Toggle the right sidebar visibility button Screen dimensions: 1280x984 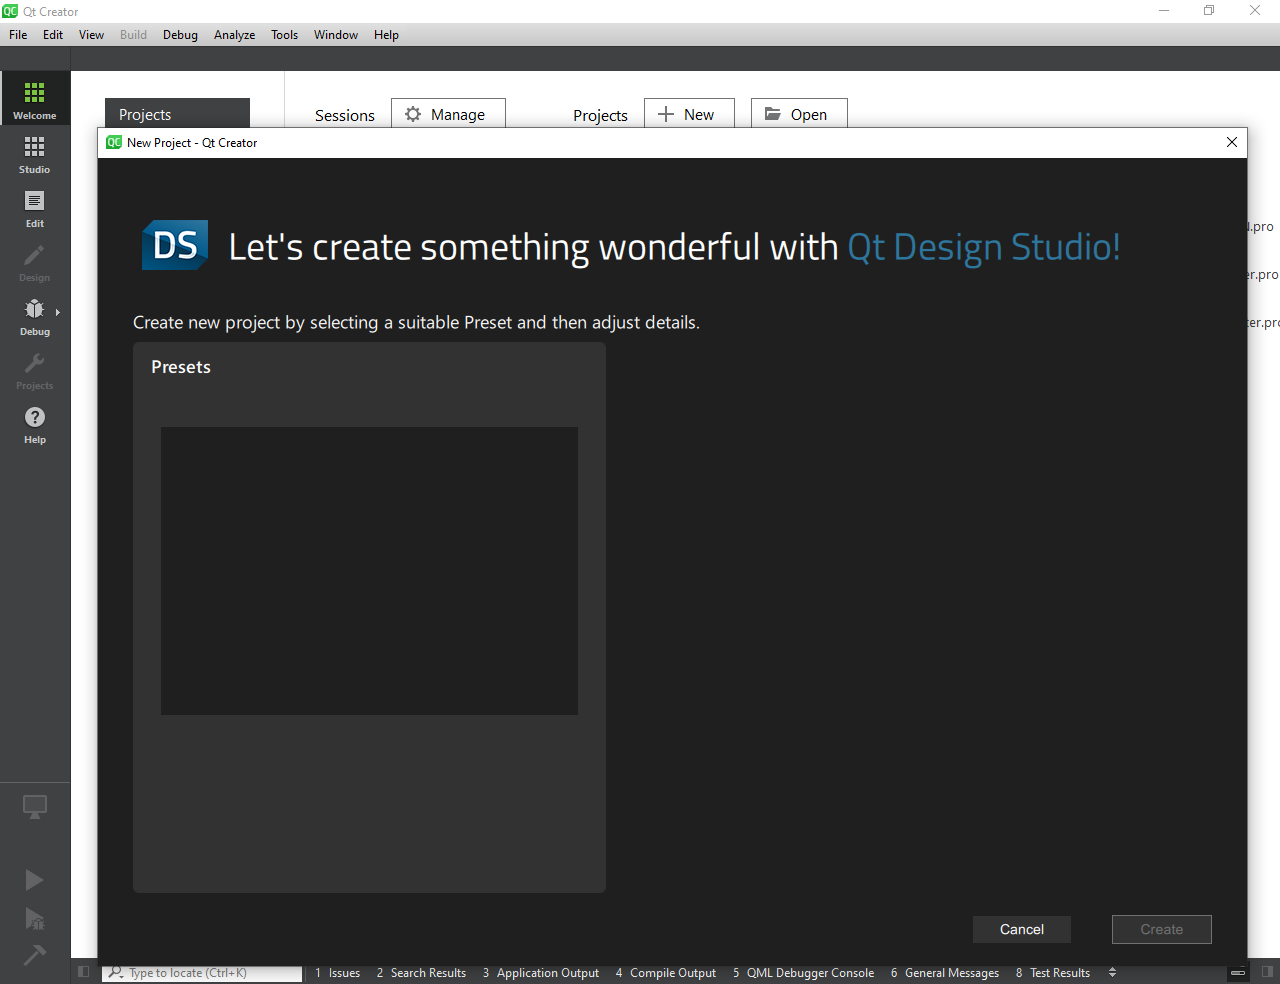click(1266, 972)
